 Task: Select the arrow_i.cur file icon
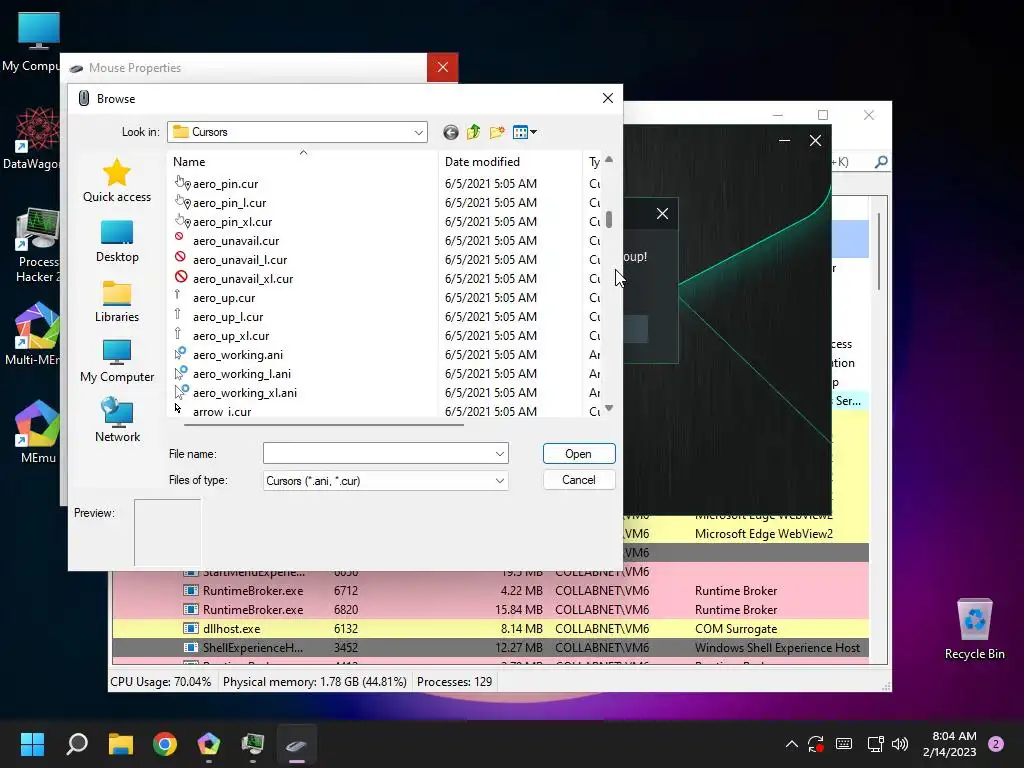click(178, 409)
